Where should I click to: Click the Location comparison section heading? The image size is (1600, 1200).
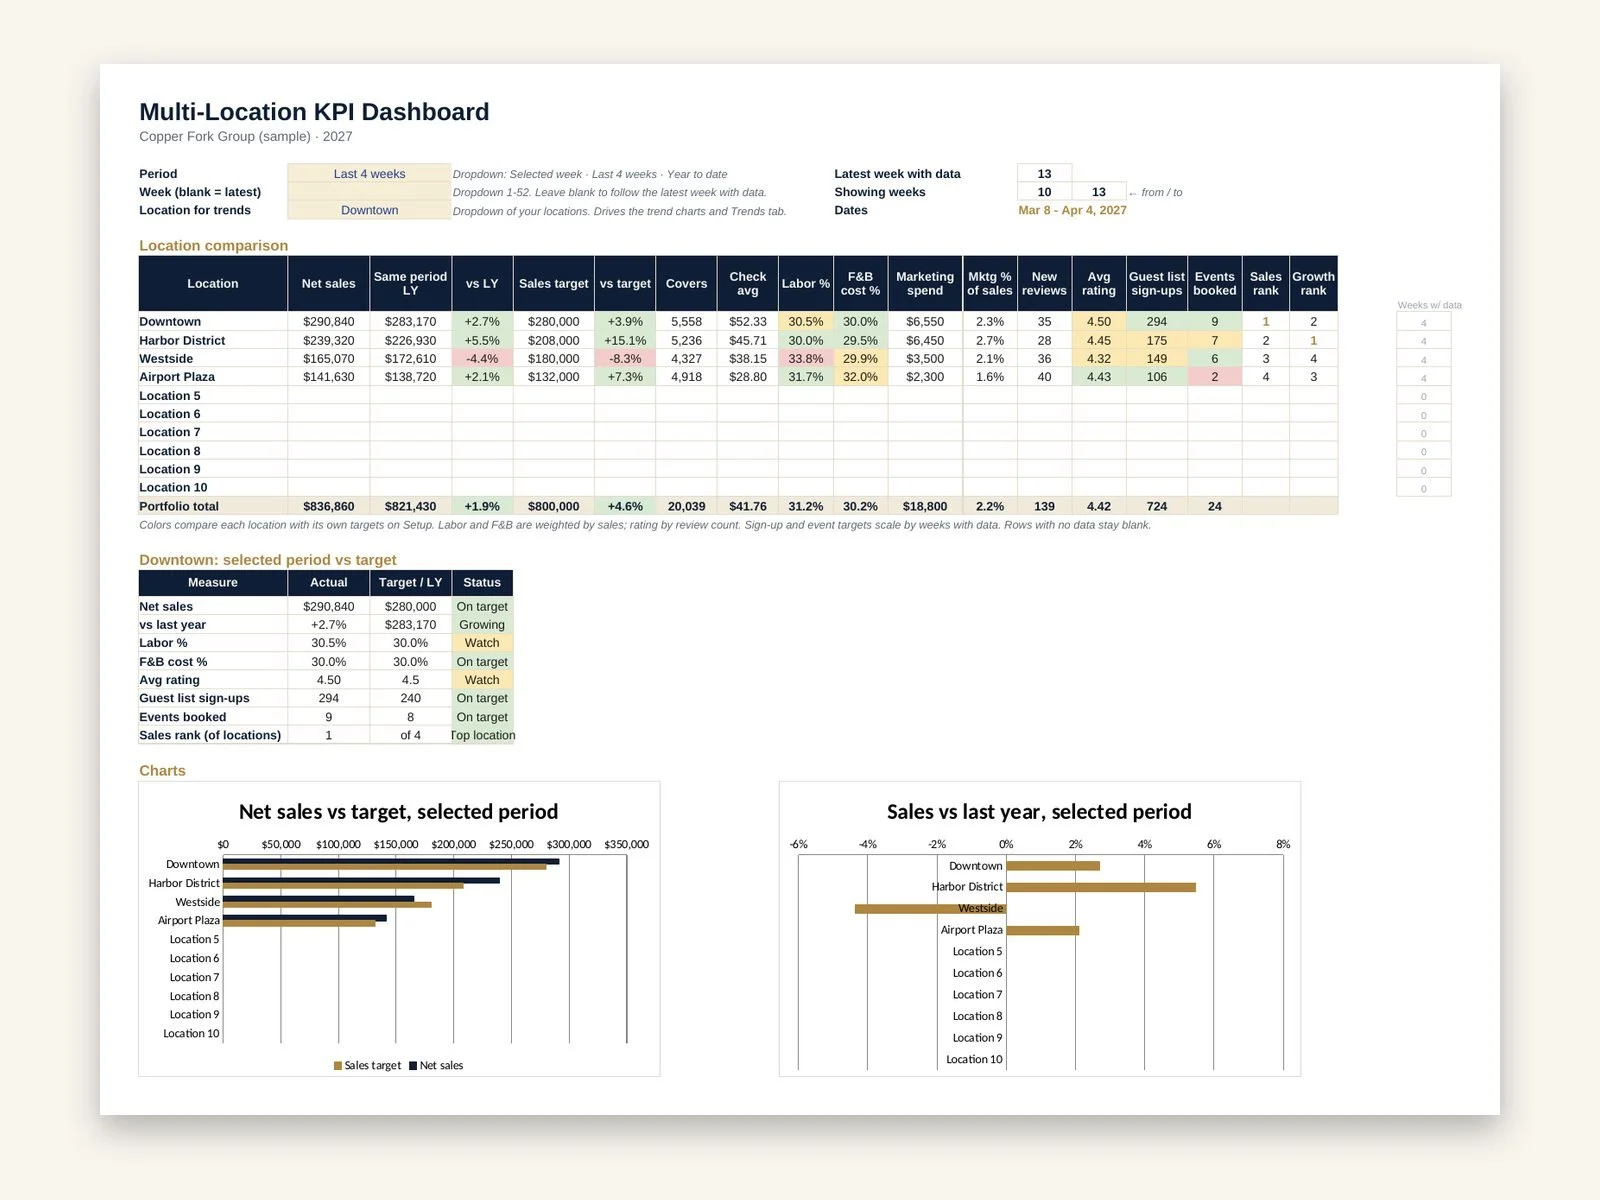point(213,245)
